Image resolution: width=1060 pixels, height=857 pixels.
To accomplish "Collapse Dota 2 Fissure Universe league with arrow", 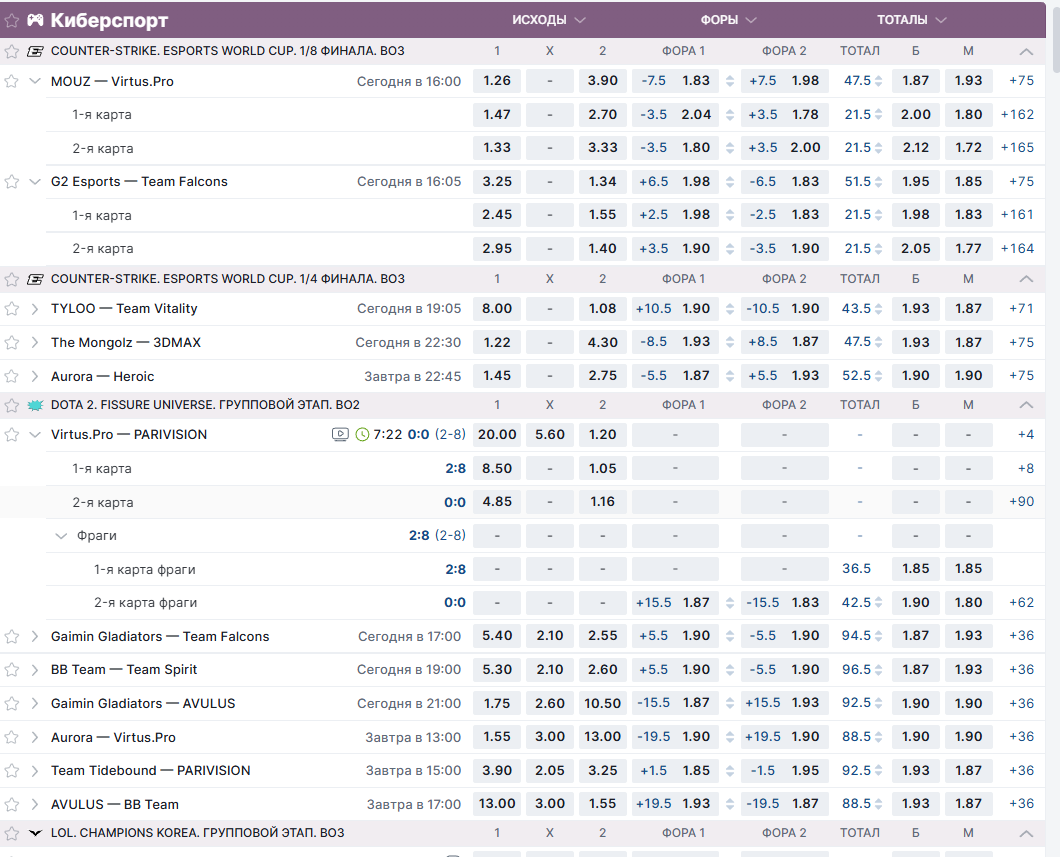I will pyautogui.click(x=1025, y=405).
